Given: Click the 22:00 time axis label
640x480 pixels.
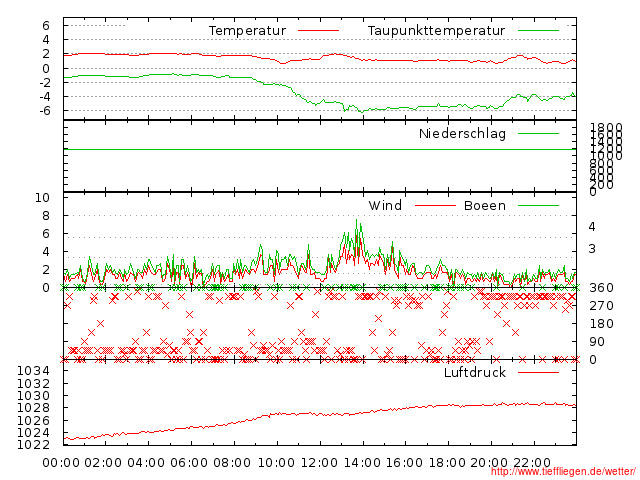Looking at the screenshot, I should click(532, 463).
